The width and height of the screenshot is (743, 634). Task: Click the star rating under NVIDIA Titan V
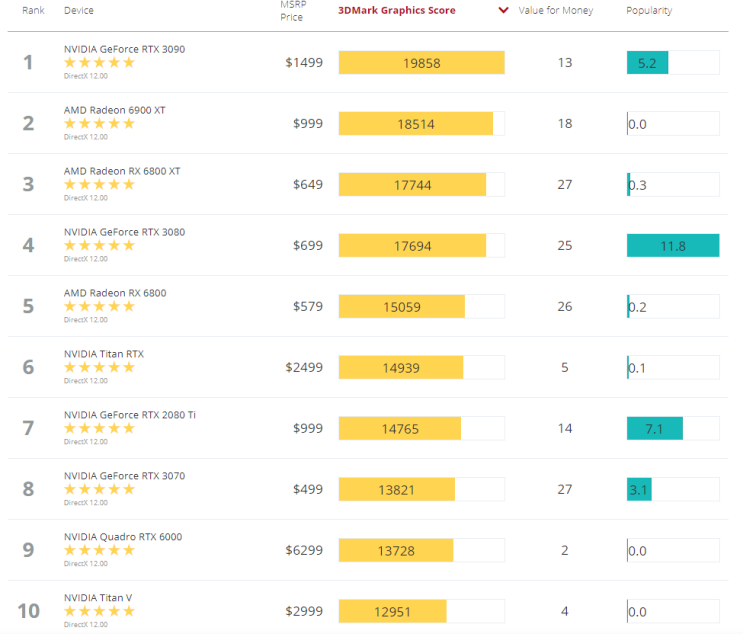[x=100, y=611]
